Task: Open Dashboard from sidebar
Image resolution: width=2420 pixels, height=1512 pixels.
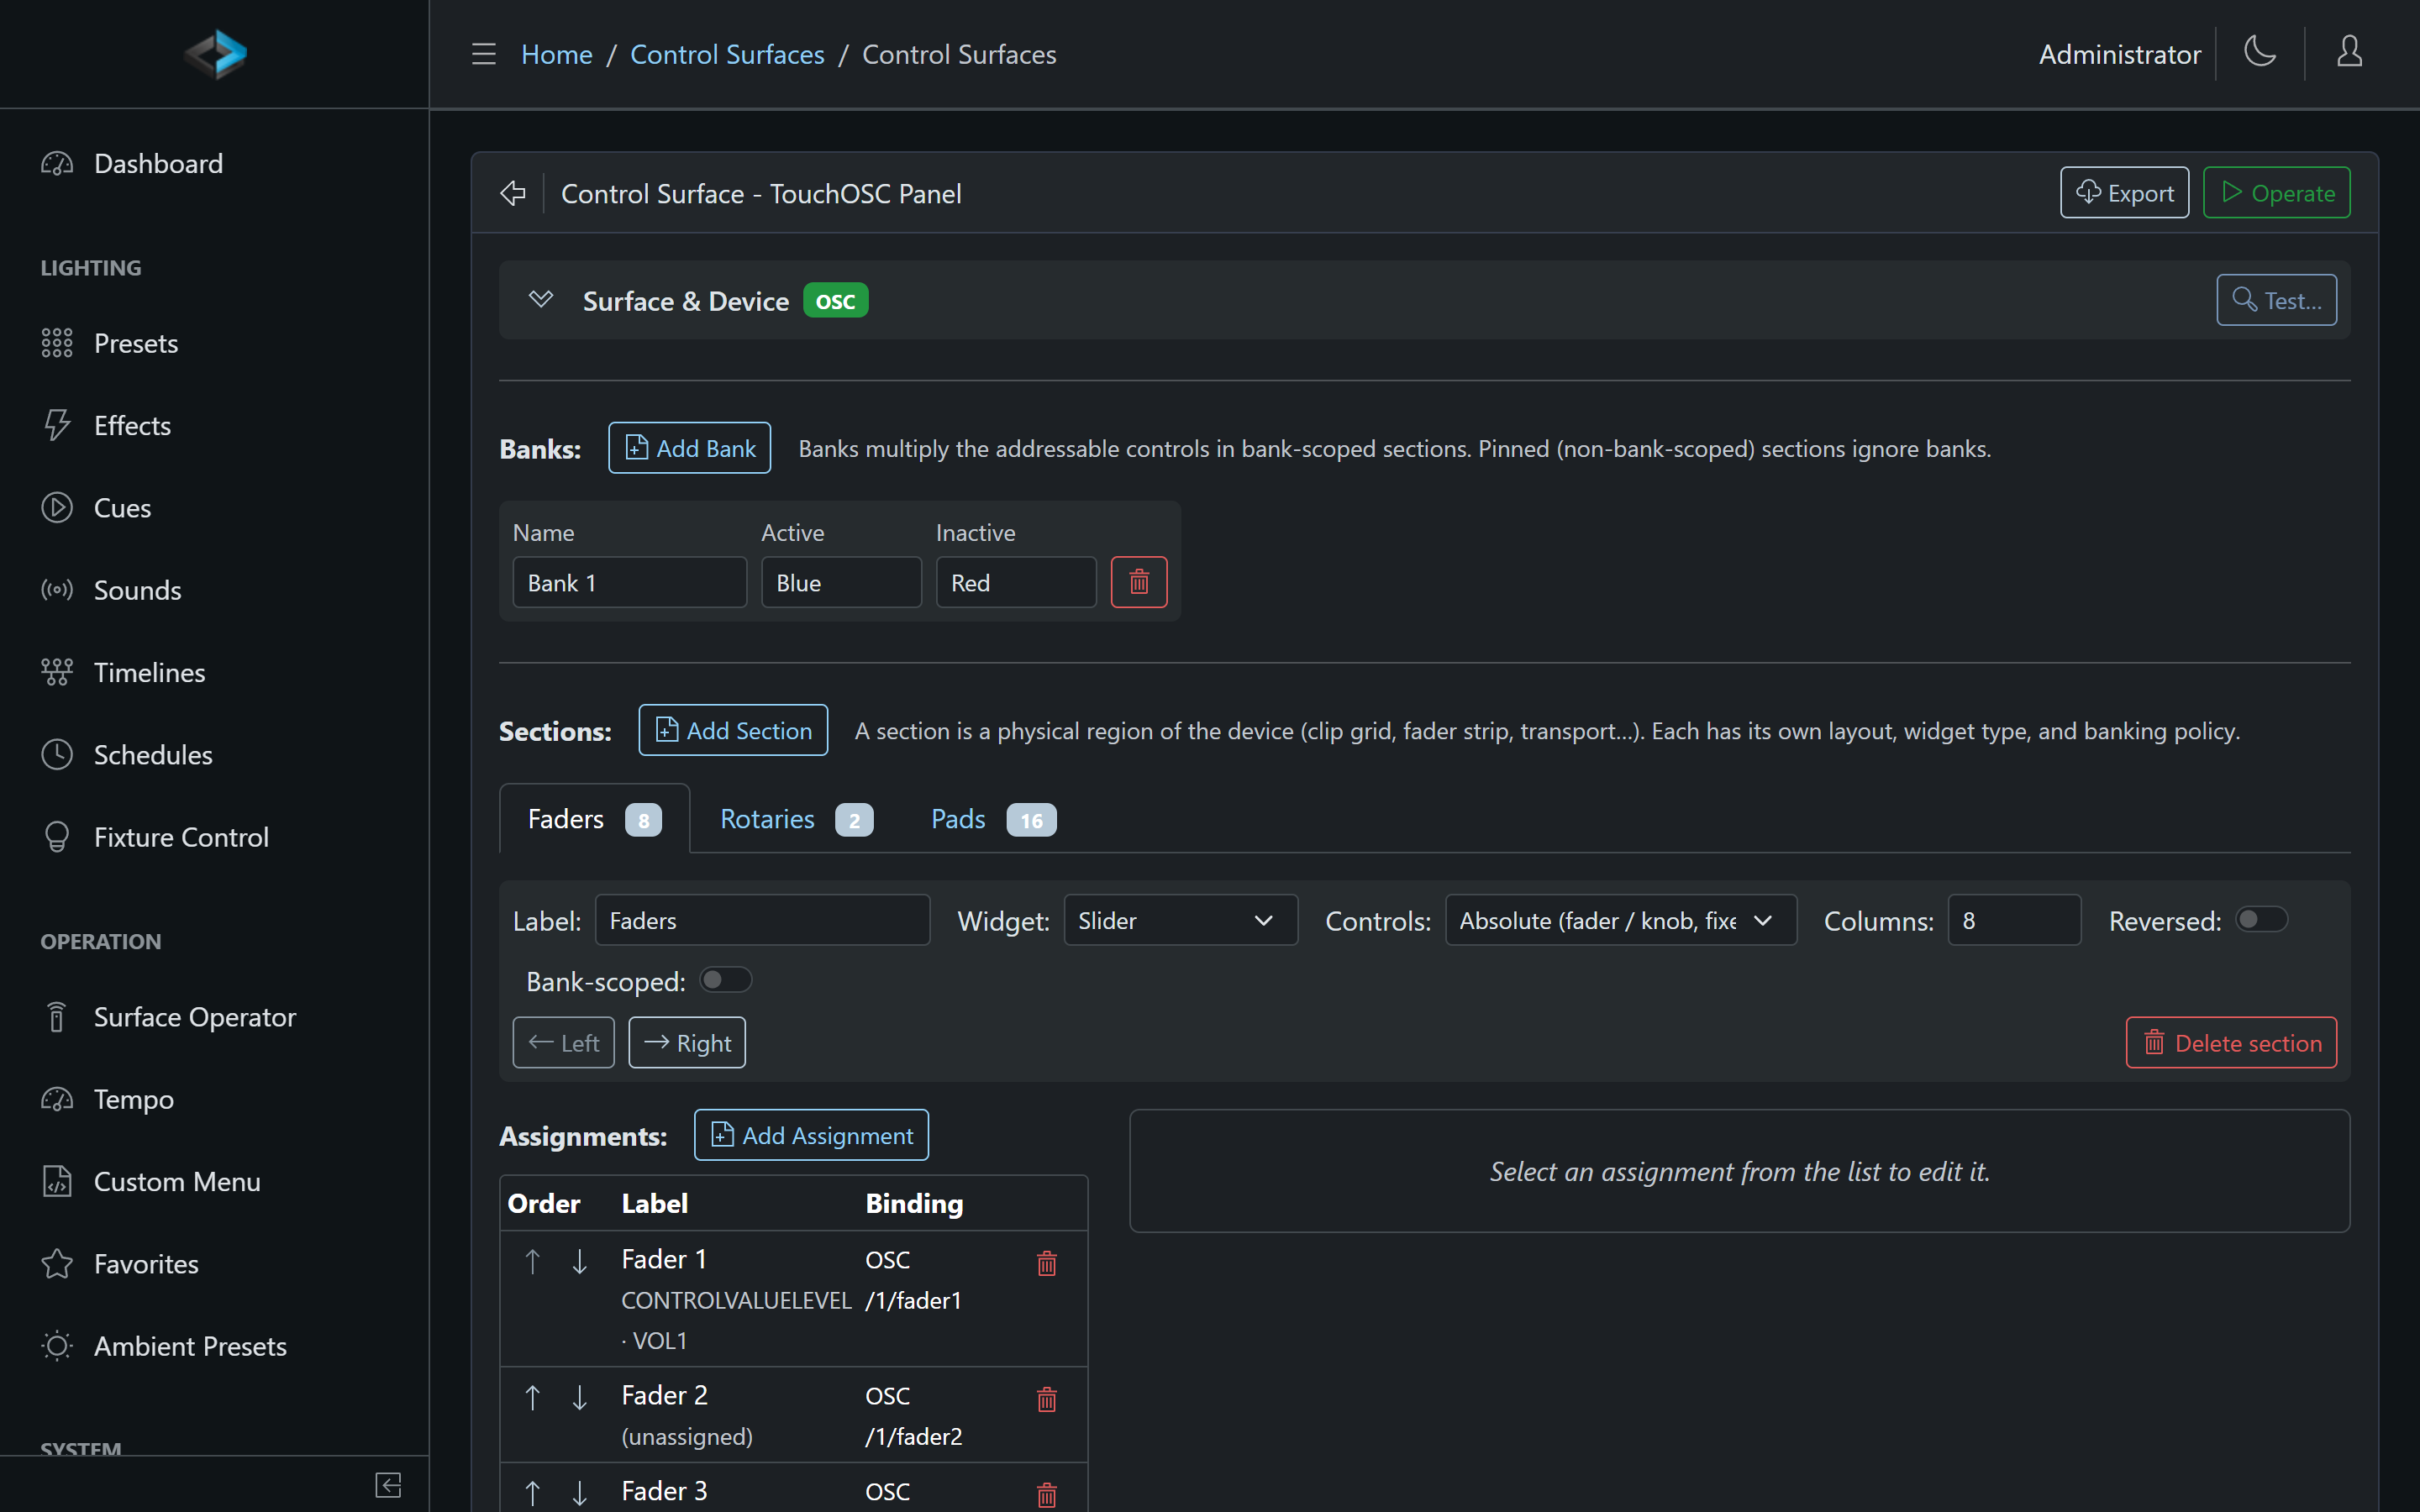Action: point(214,163)
